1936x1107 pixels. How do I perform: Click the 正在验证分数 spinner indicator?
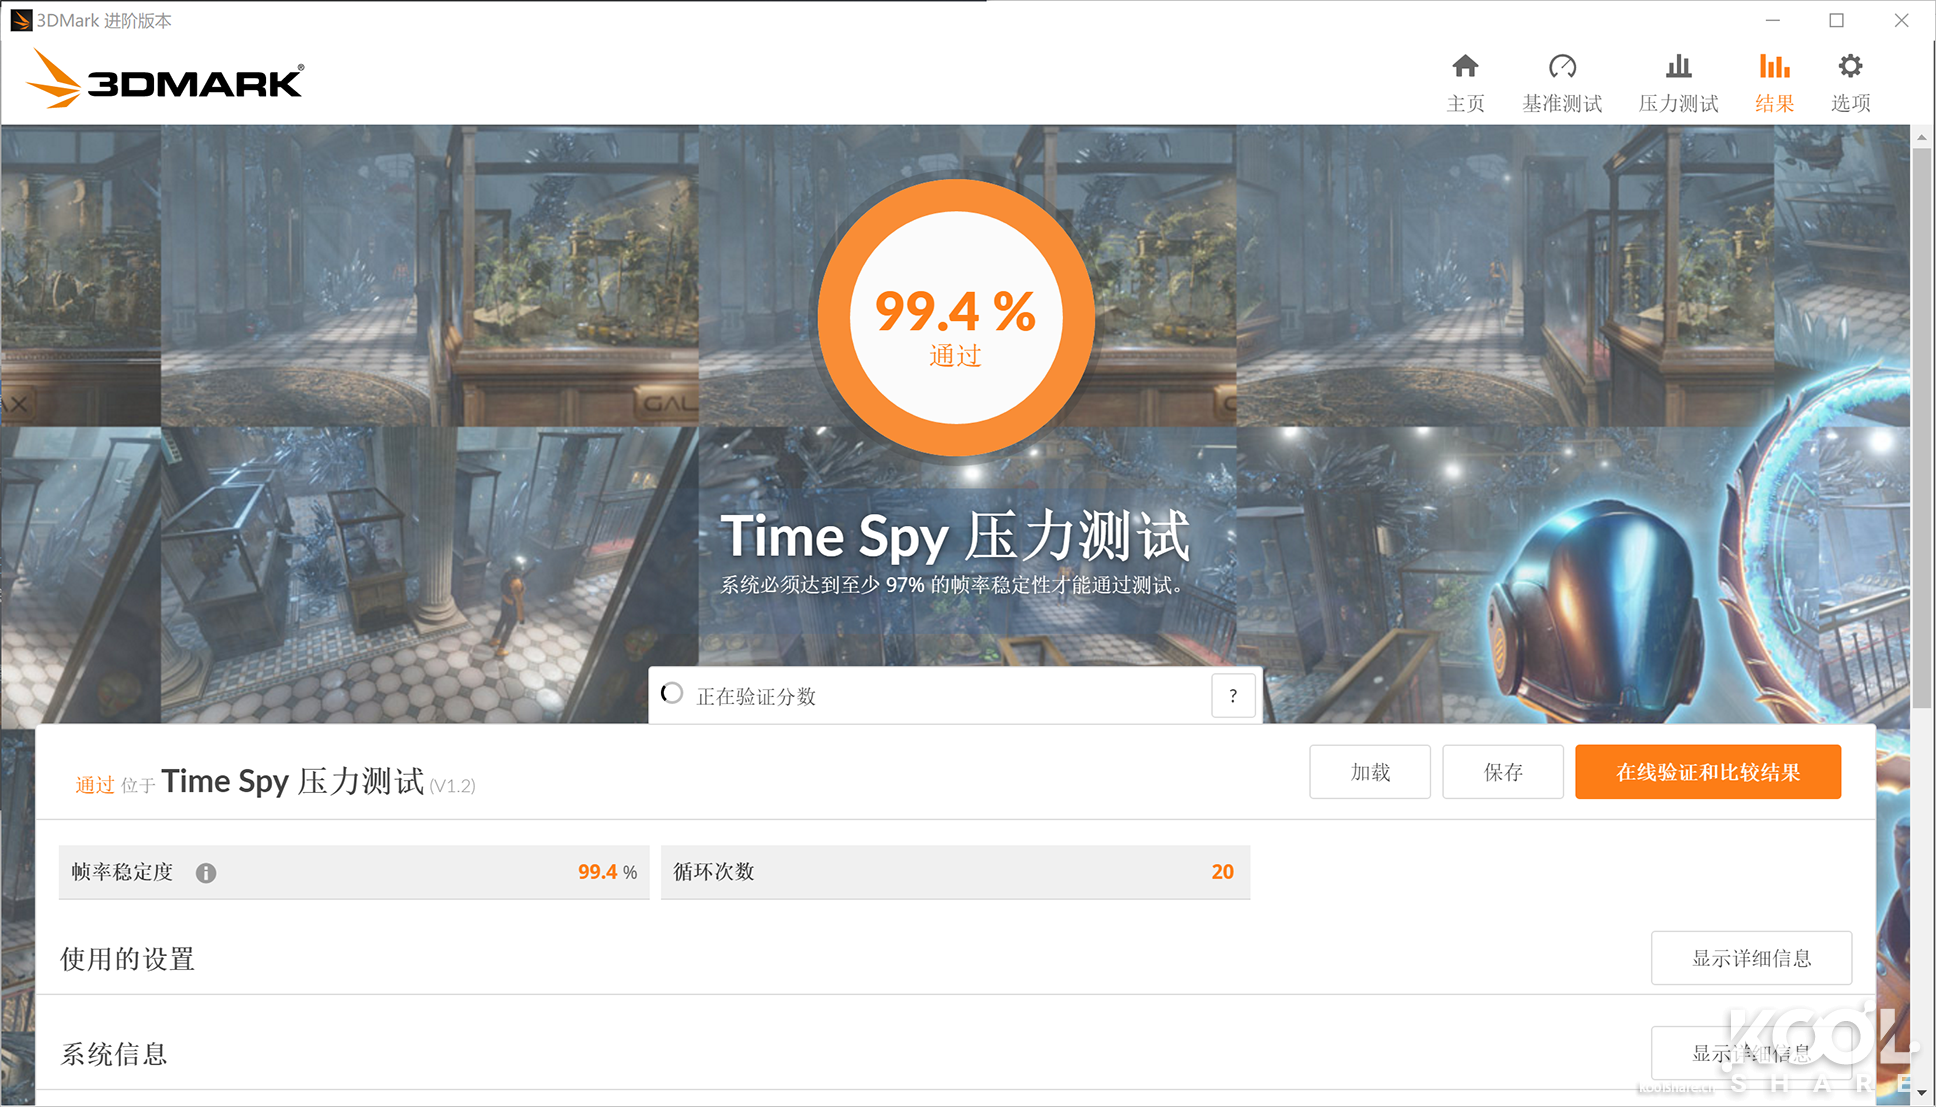[x=672, y=694]
